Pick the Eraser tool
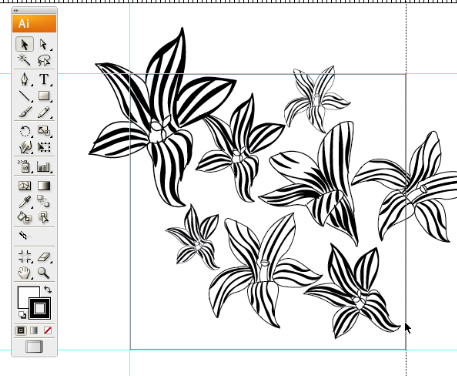The image size is (457, 376). click(x=44, y=257)
